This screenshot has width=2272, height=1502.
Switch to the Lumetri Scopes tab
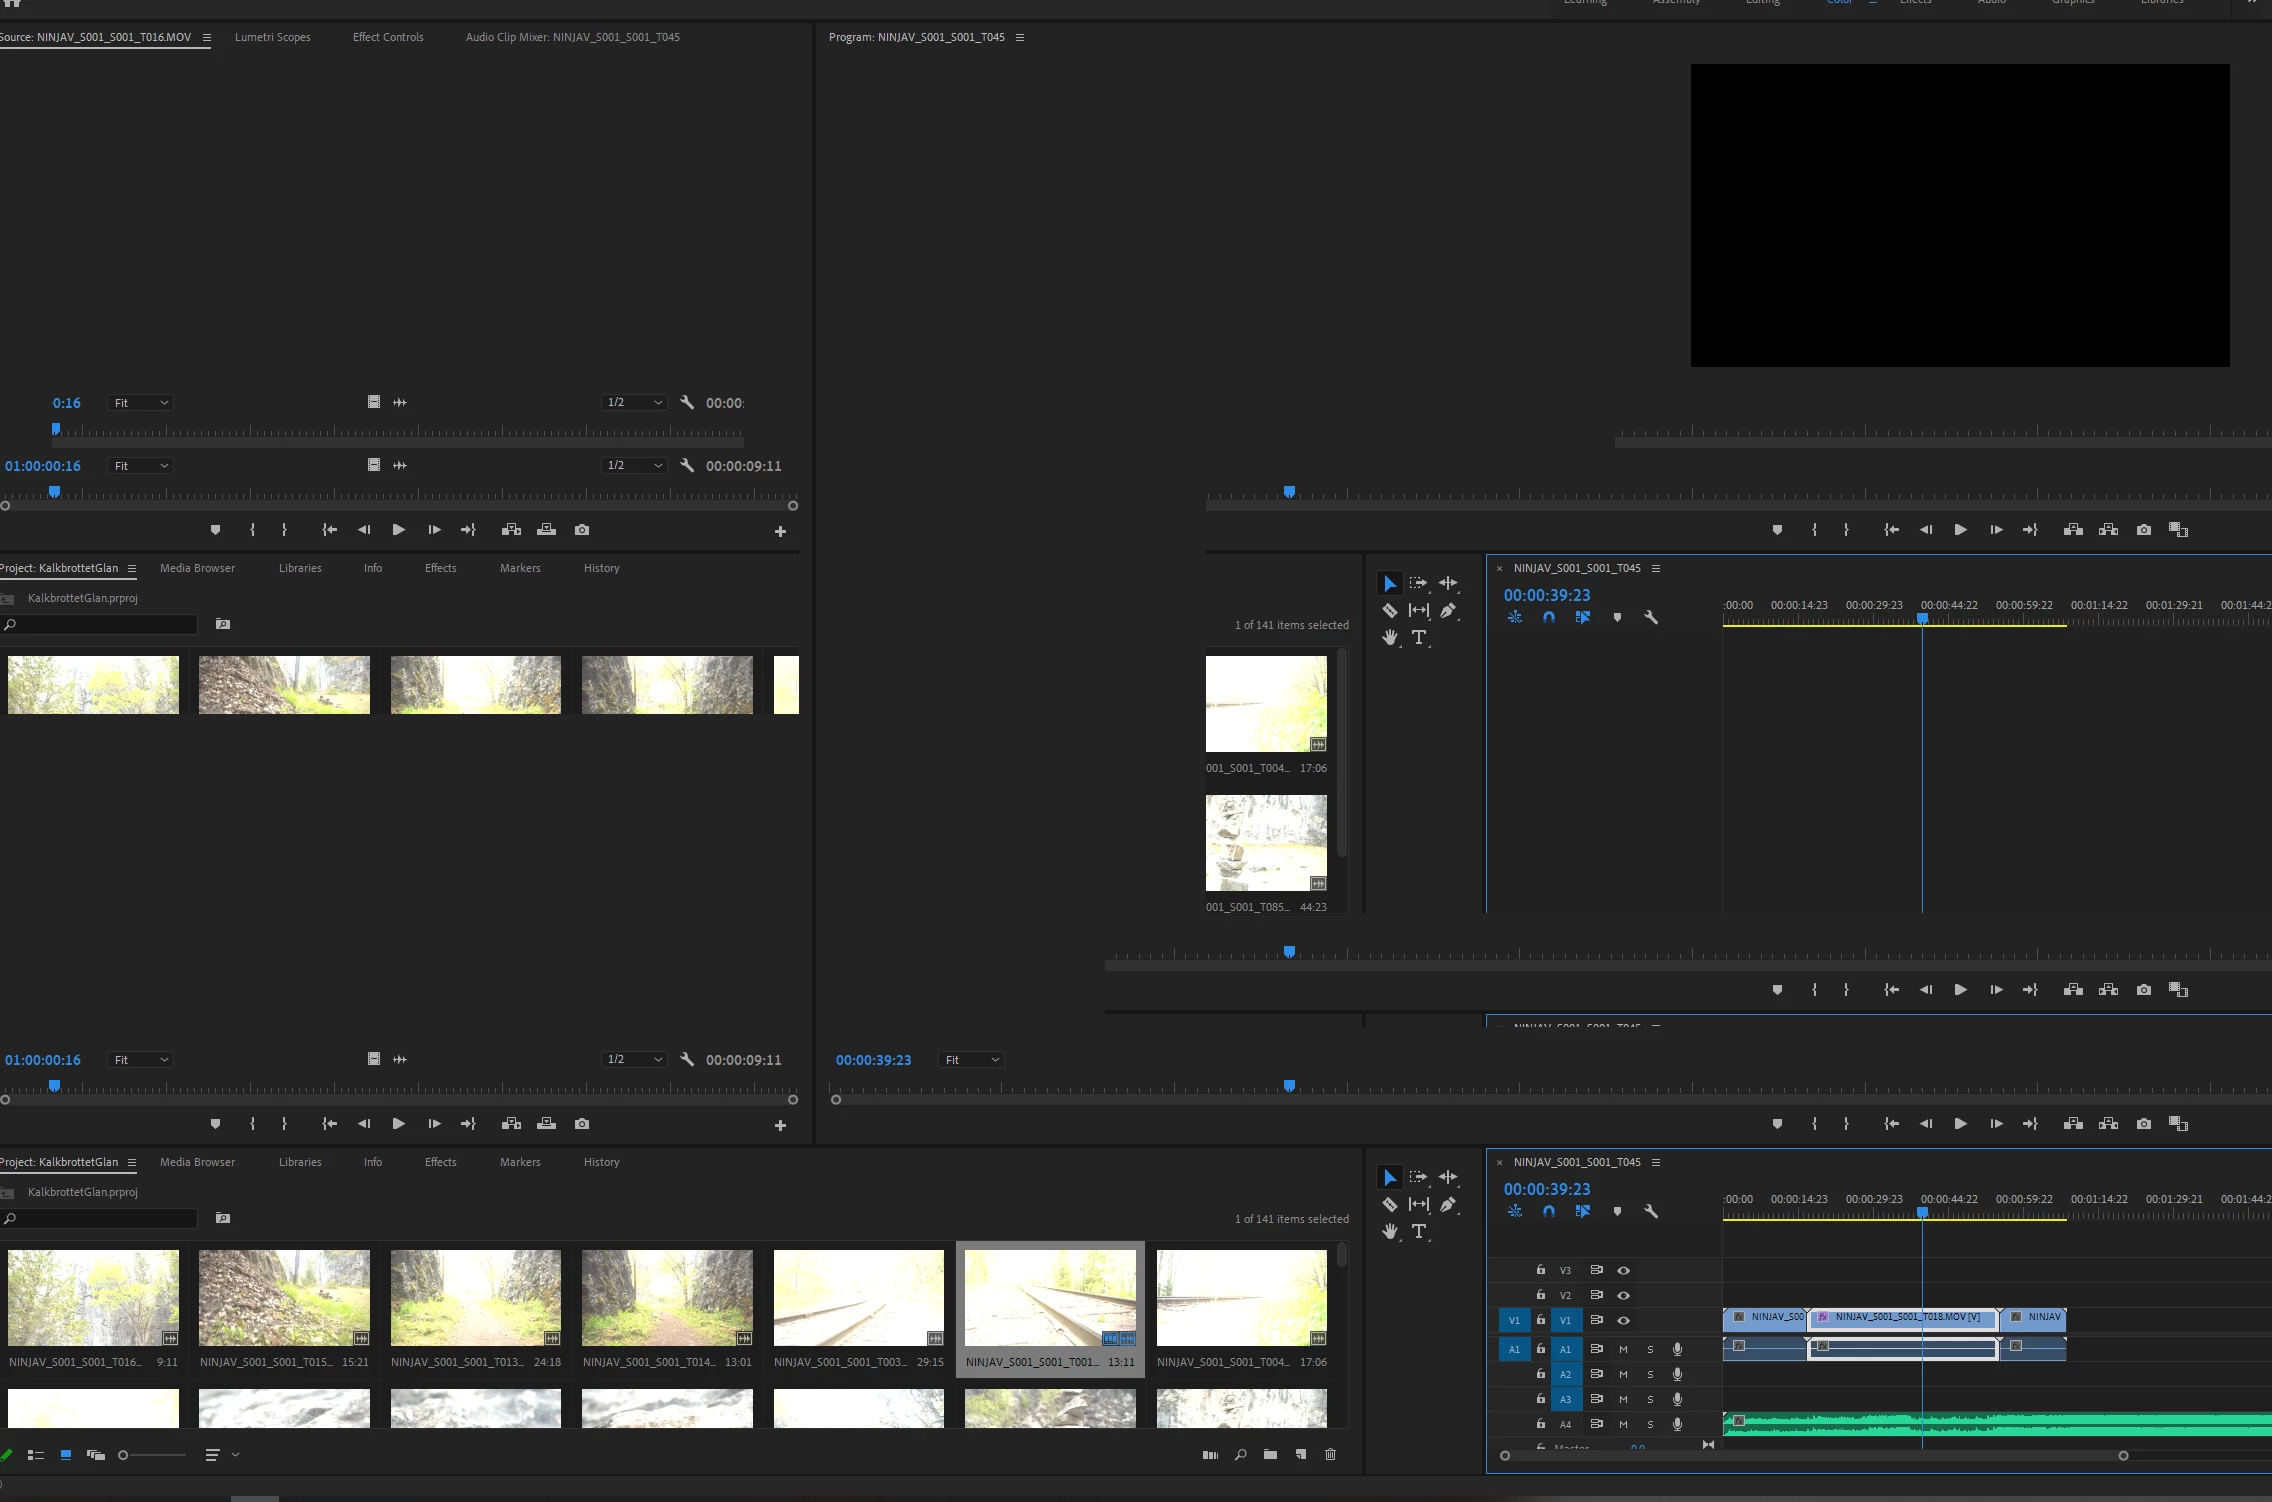[272, 37]
